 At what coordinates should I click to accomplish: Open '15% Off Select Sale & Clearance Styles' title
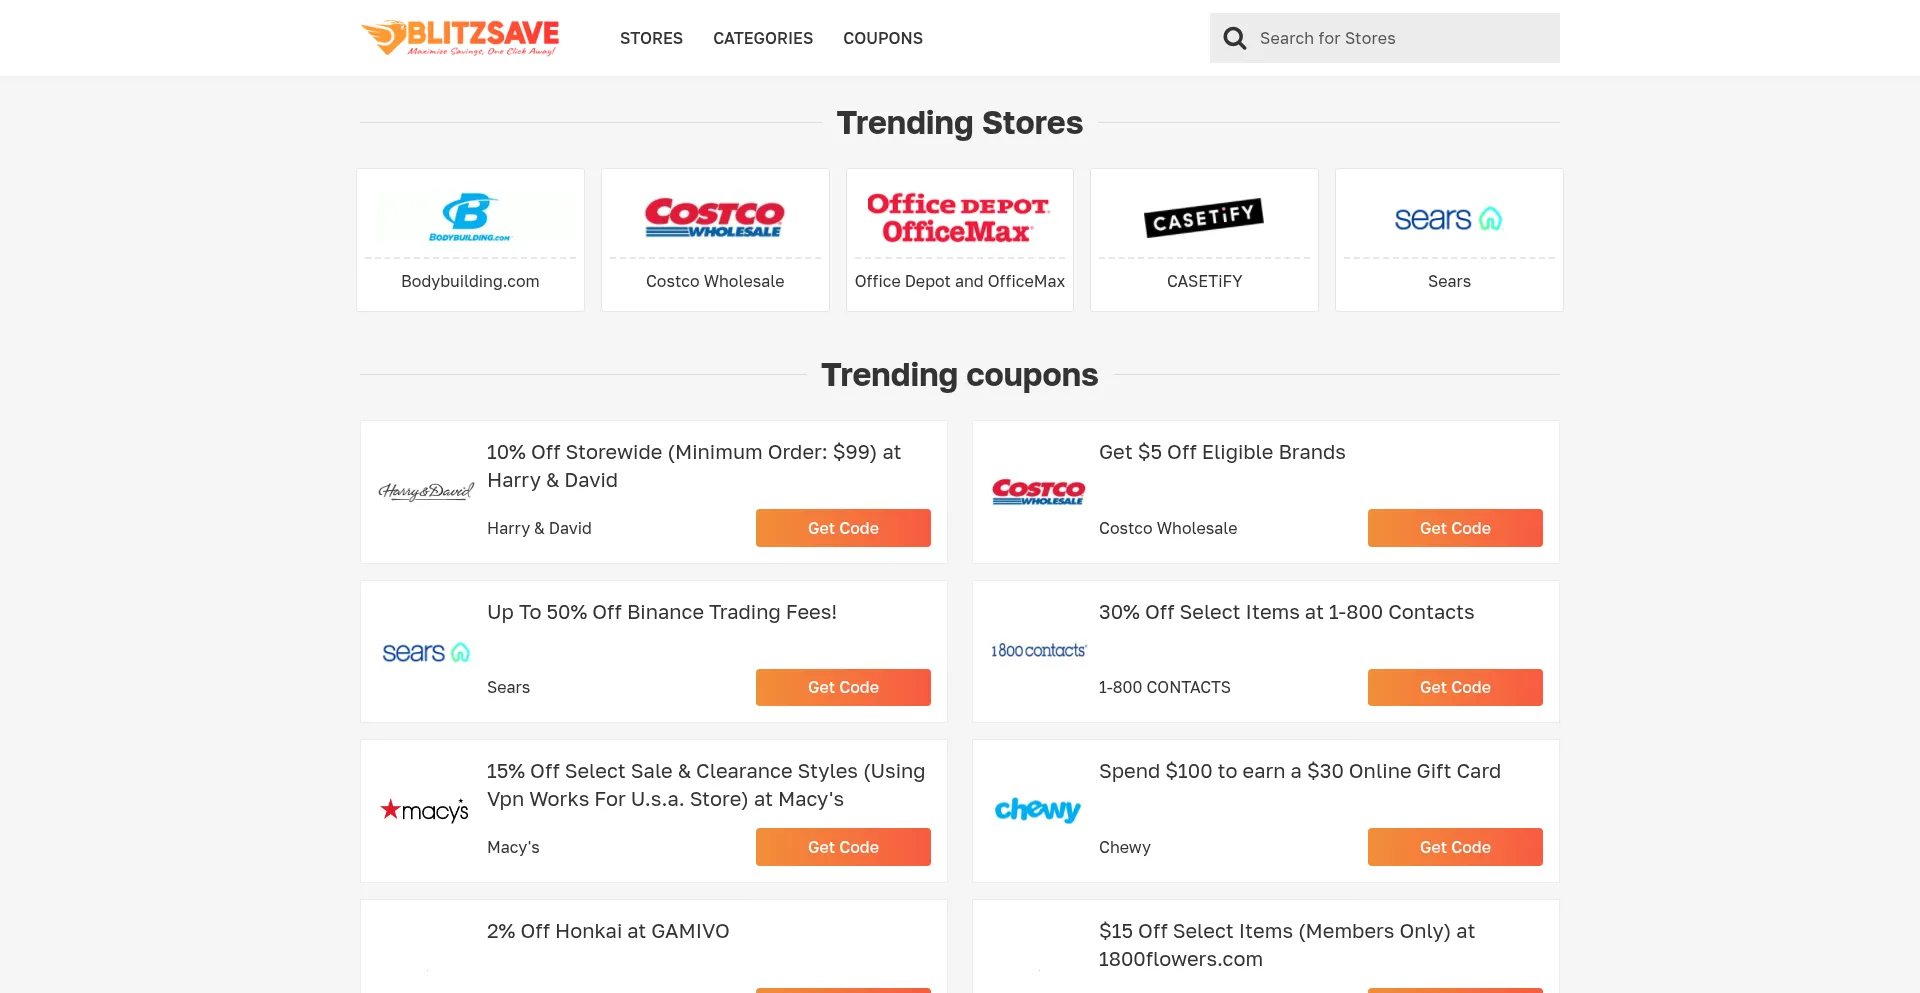tap(706, 785)
